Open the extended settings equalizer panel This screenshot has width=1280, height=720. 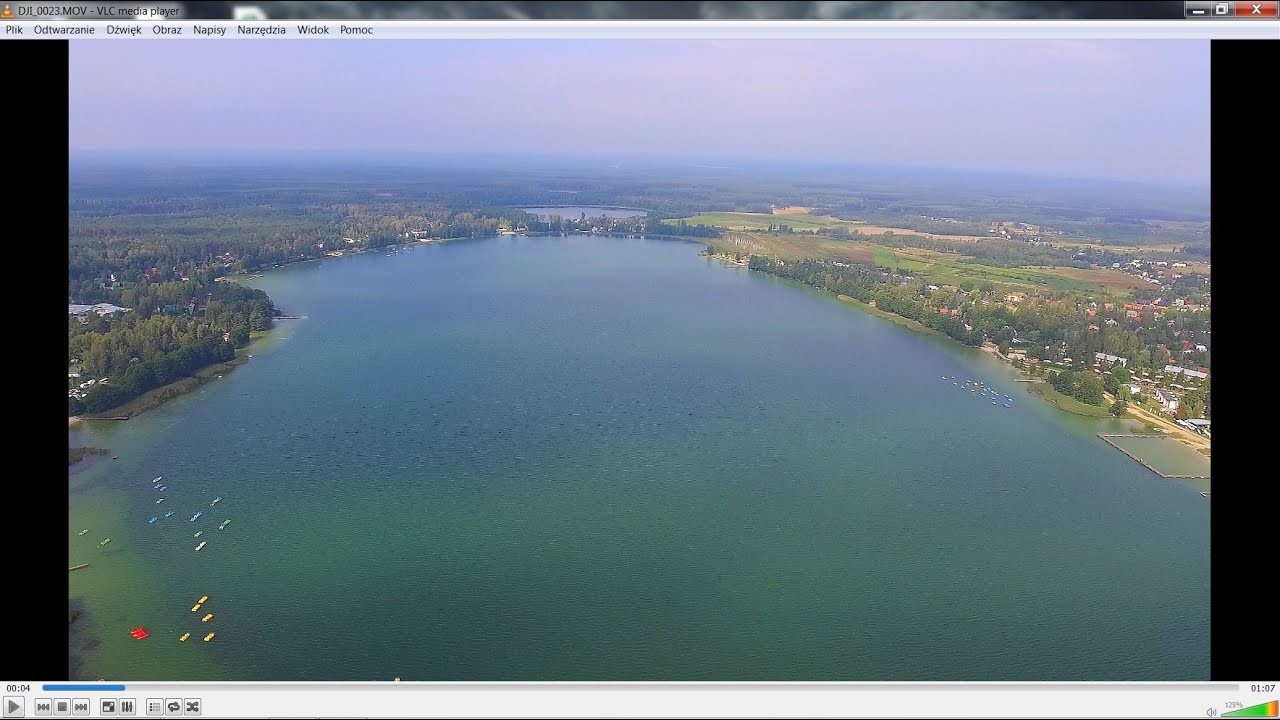tap(127, 707)
